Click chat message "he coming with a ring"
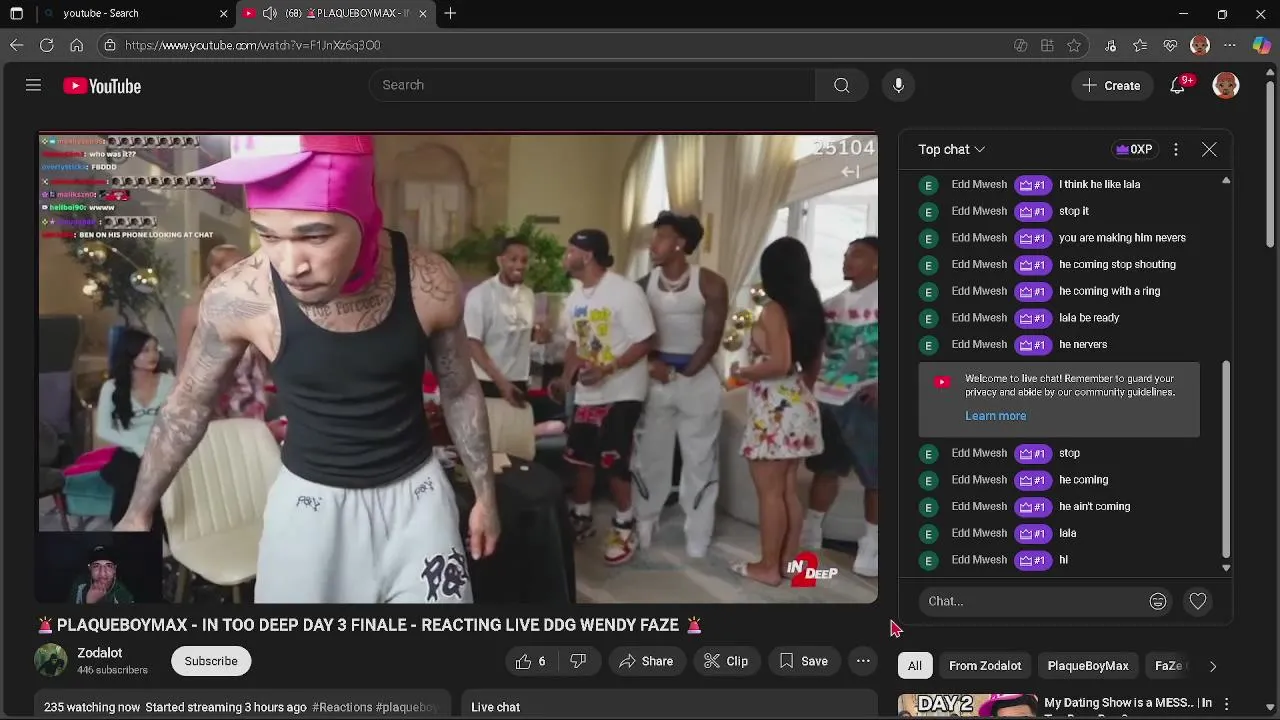1280x720 pixels. tap(1109, 291)
